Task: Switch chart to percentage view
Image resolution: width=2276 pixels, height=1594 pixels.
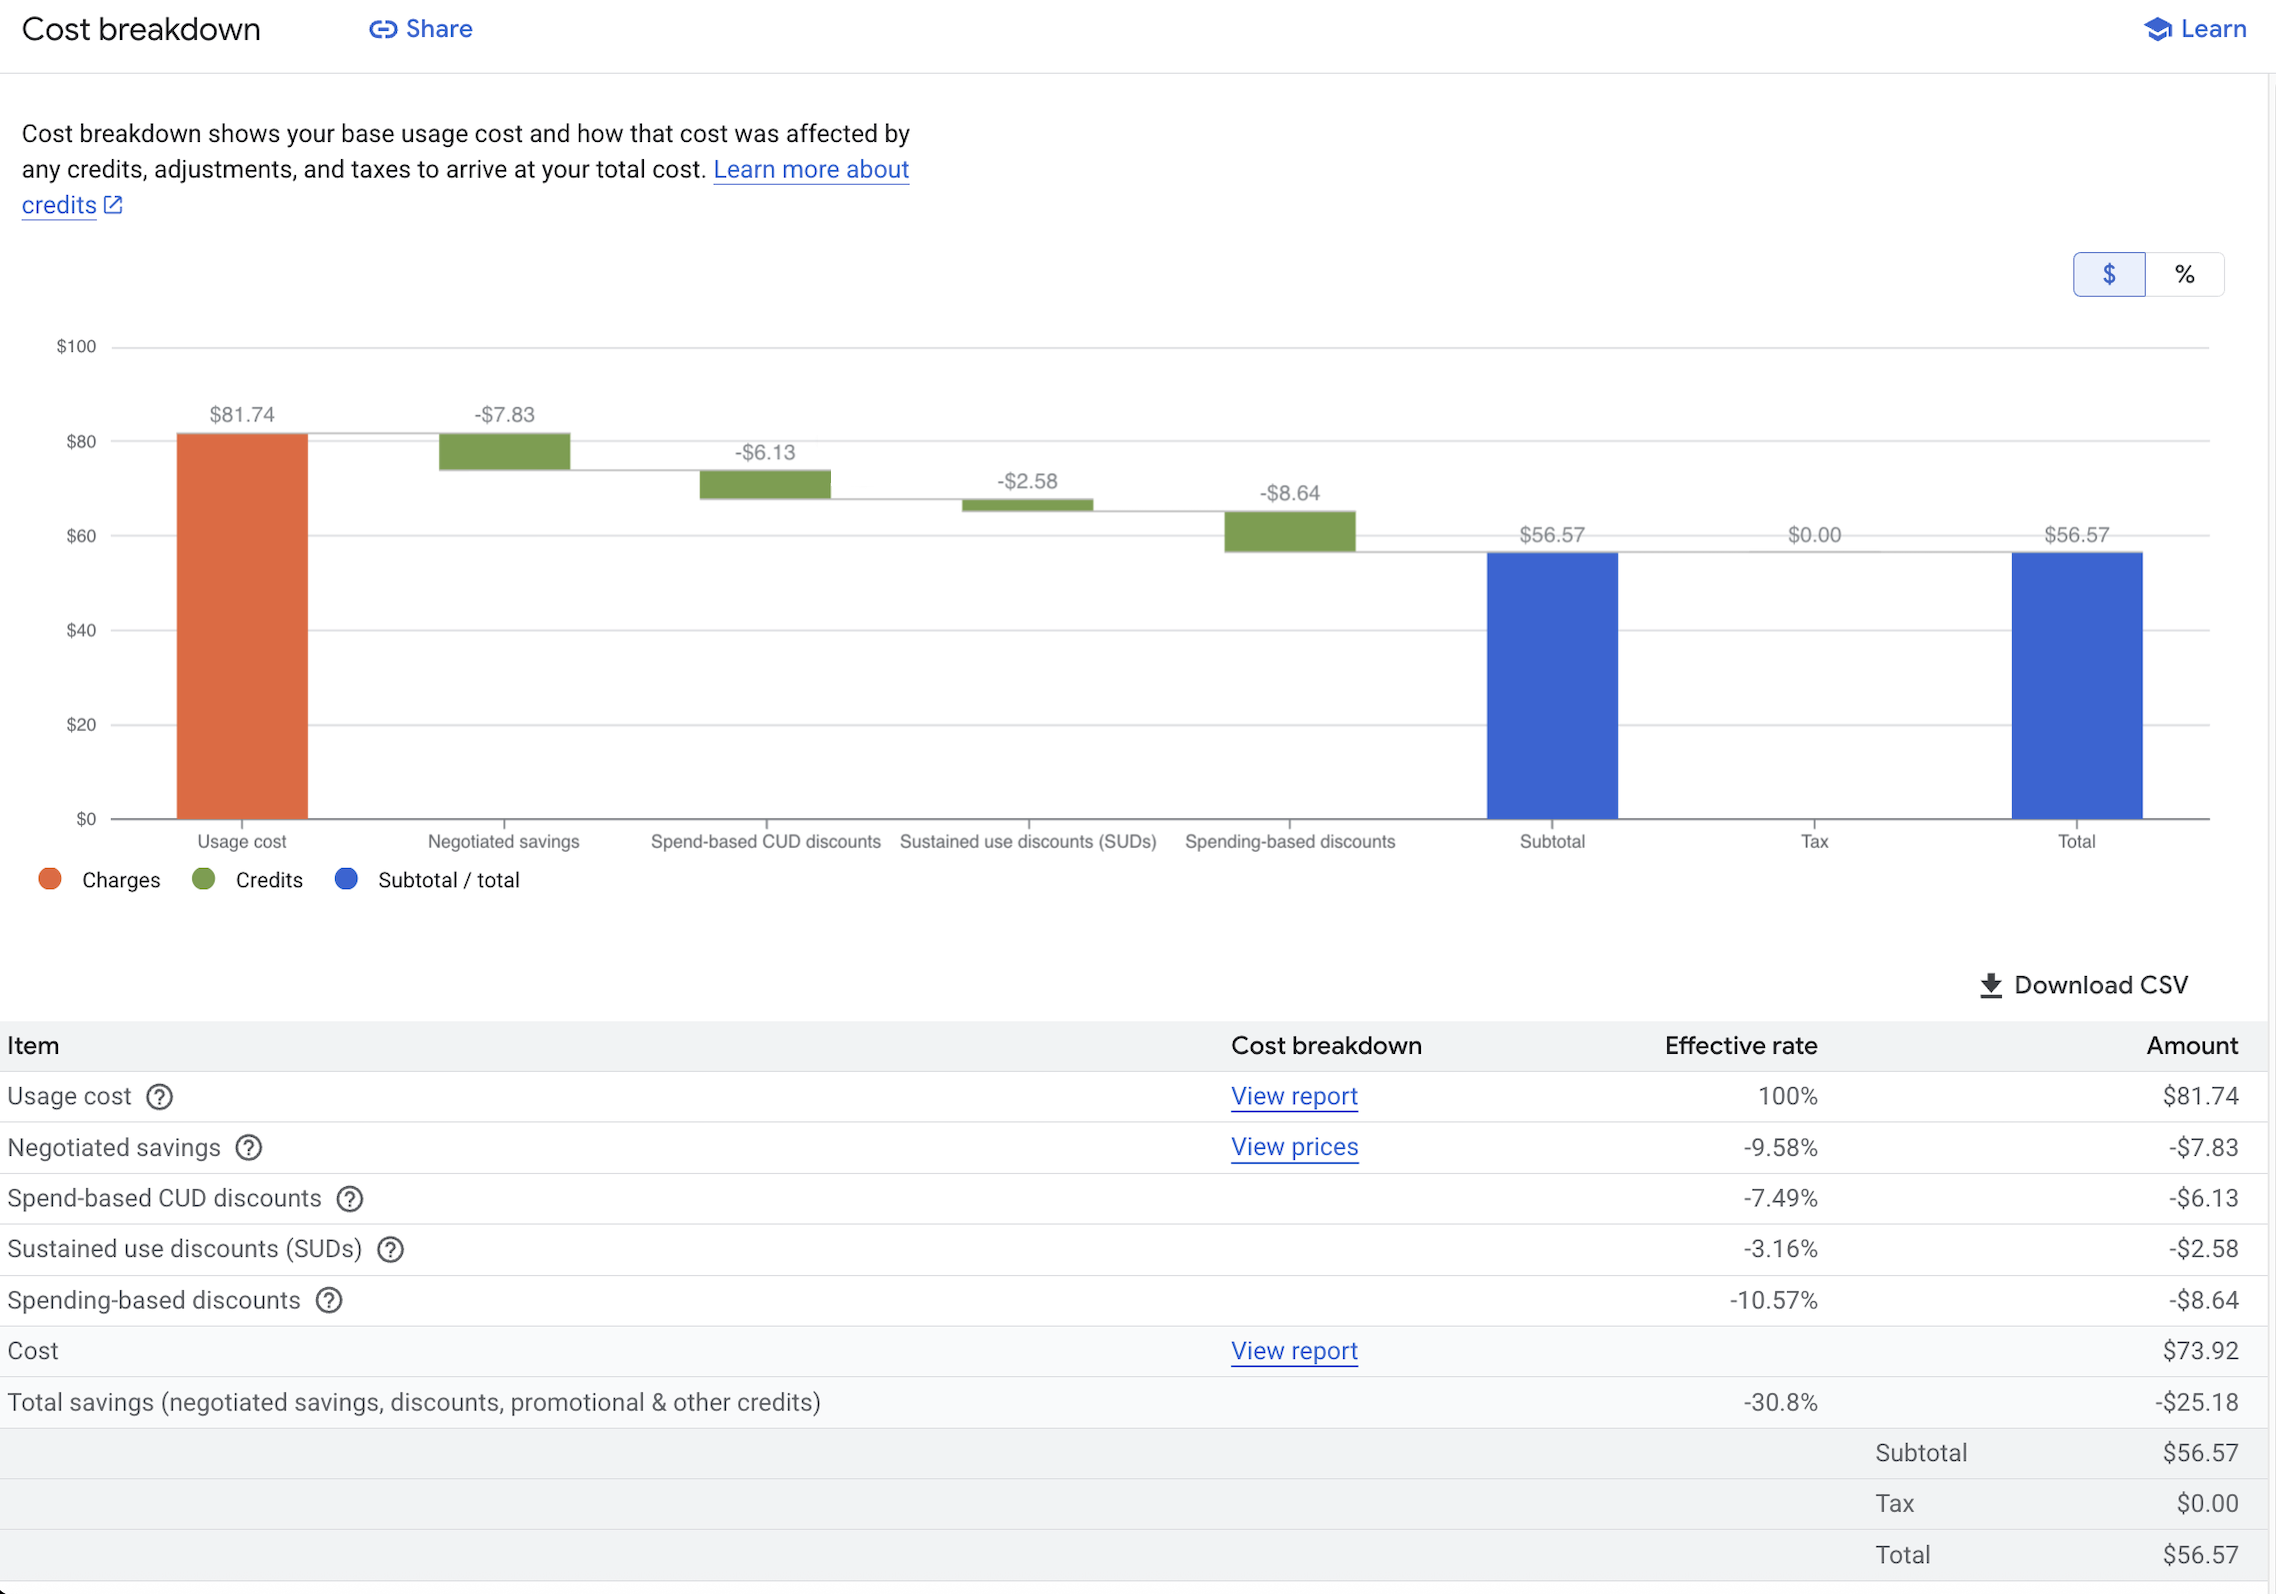Action: click(2185, 273)
